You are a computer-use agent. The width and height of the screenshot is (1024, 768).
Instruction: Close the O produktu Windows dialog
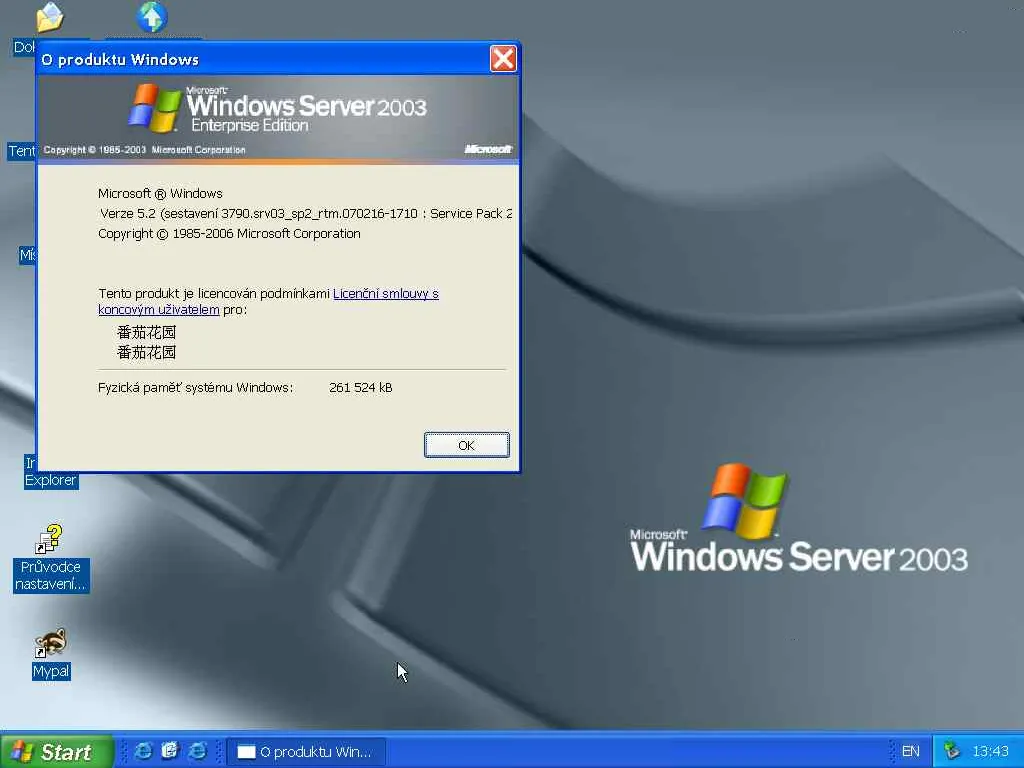point(503,59)
